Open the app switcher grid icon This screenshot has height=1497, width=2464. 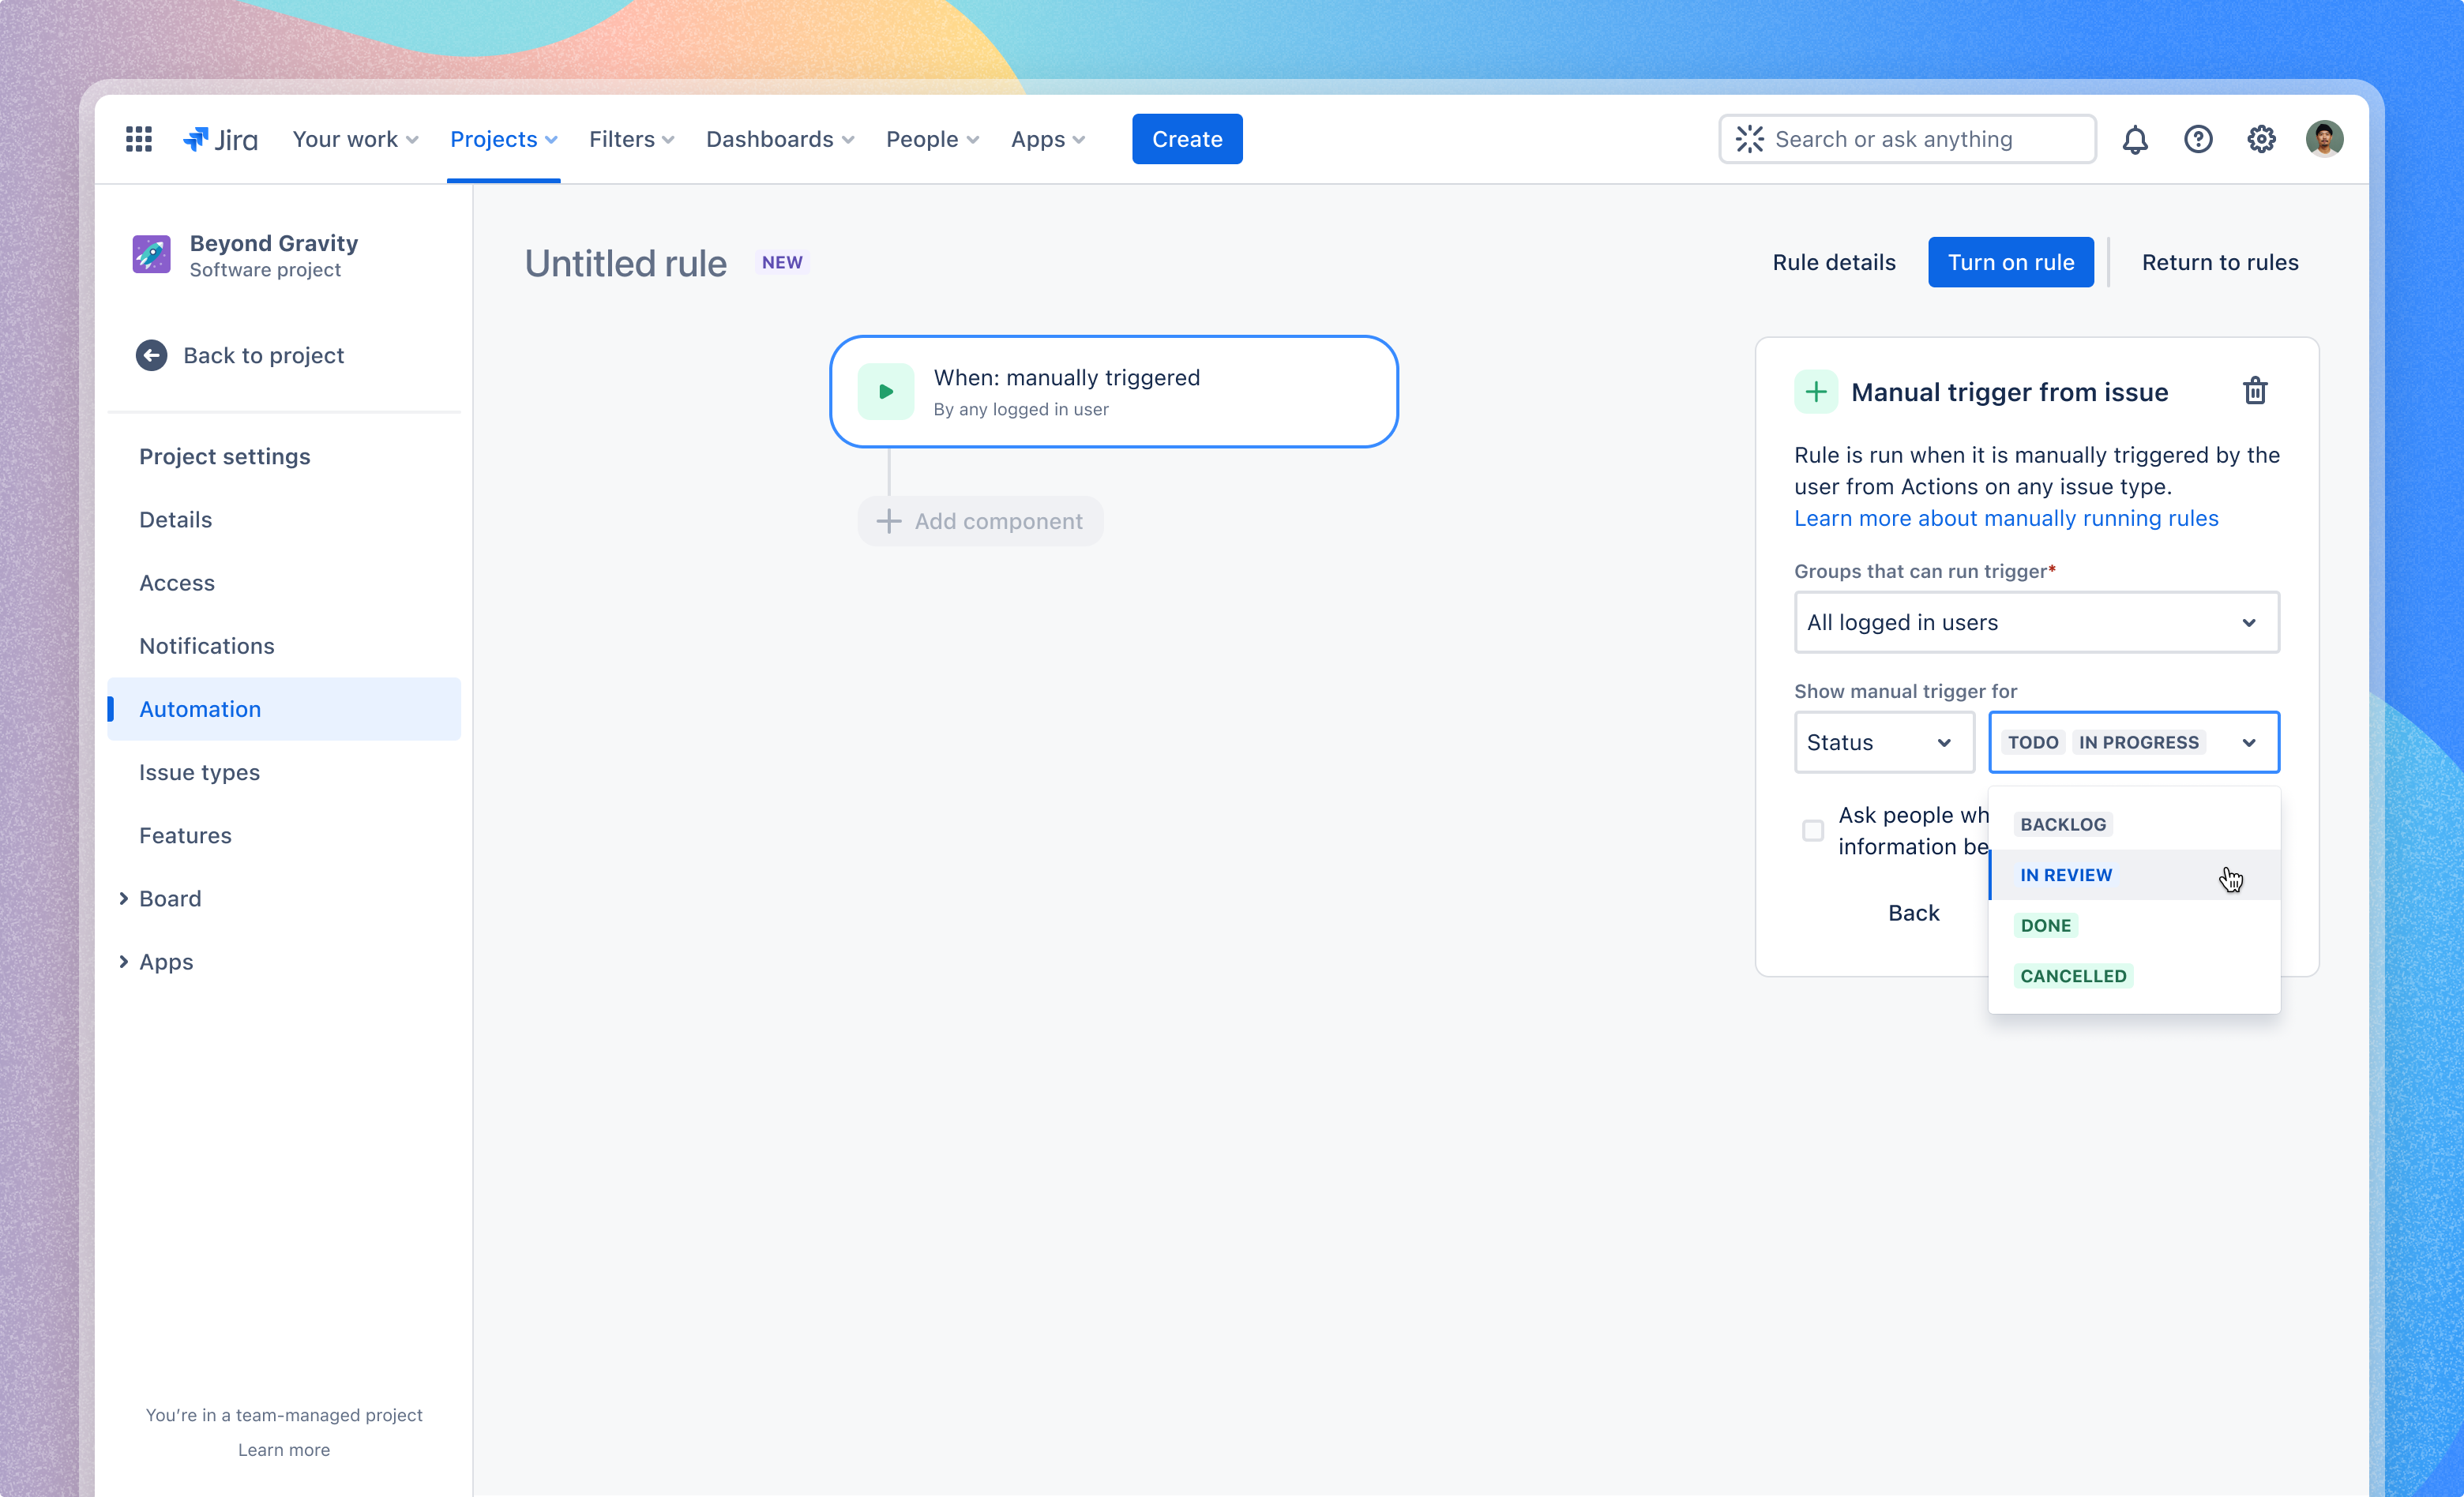coord(138,139)
